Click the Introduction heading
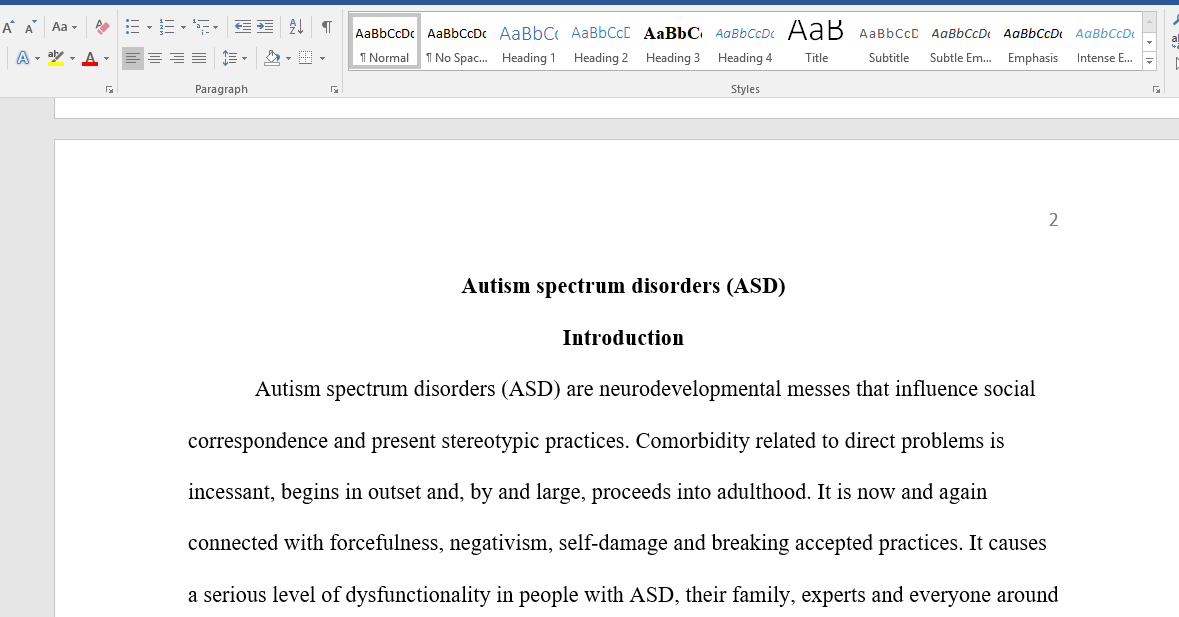Viewport: 1179px width, 617px height. point(623,338)
